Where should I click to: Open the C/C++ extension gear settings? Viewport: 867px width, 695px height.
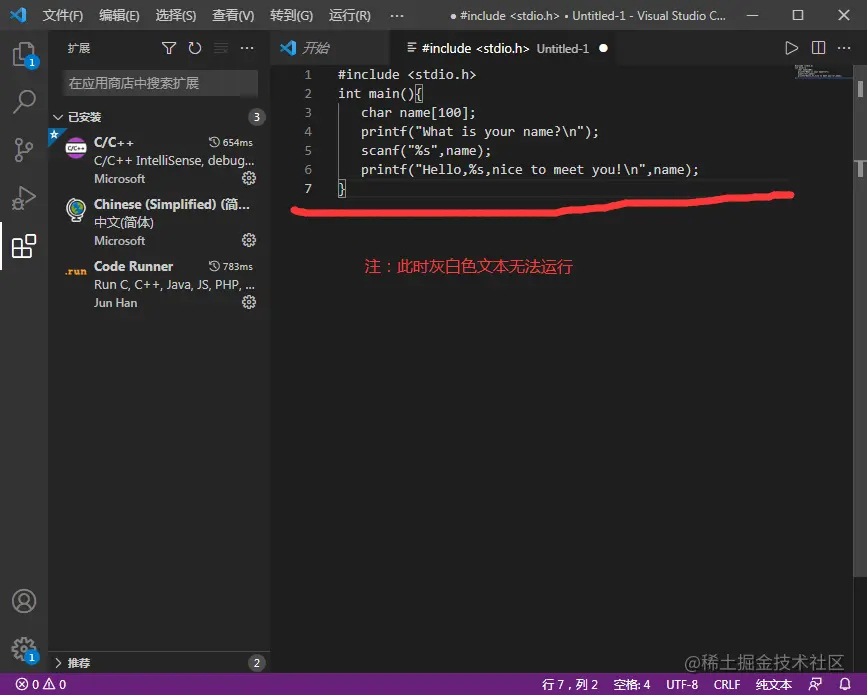pos(249,178)
